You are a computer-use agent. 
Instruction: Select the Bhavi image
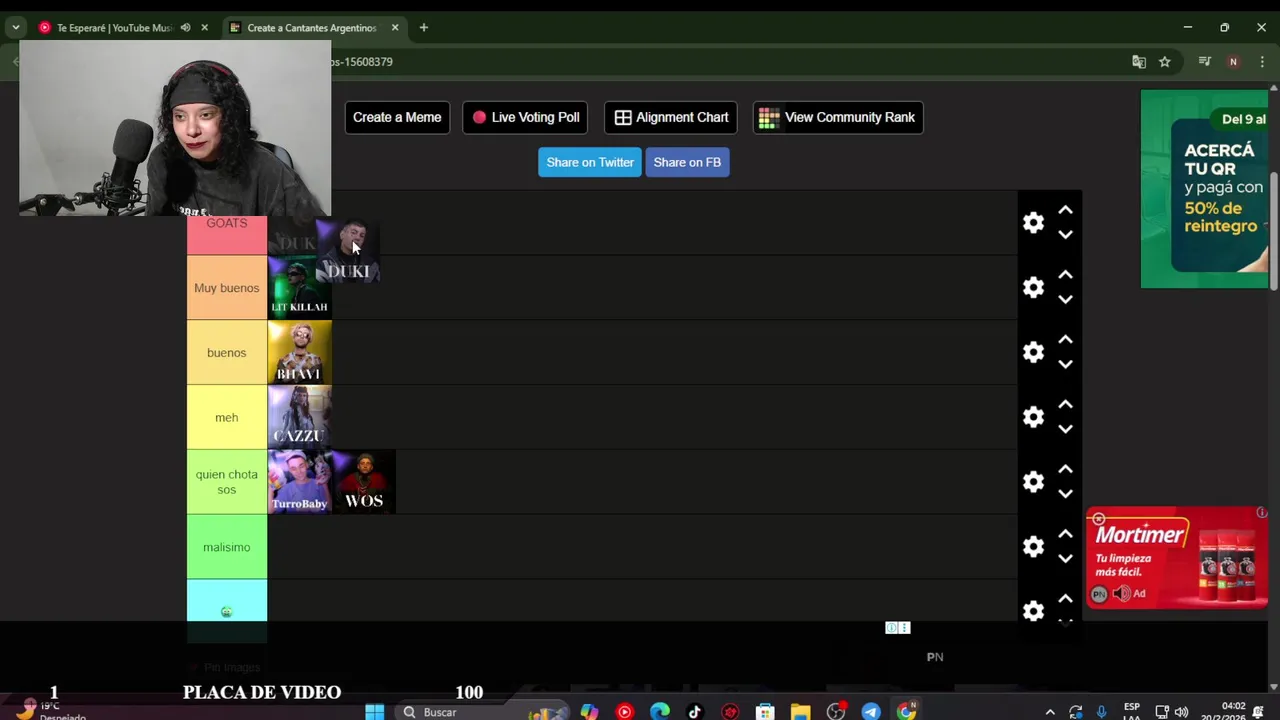click(299, 353)
